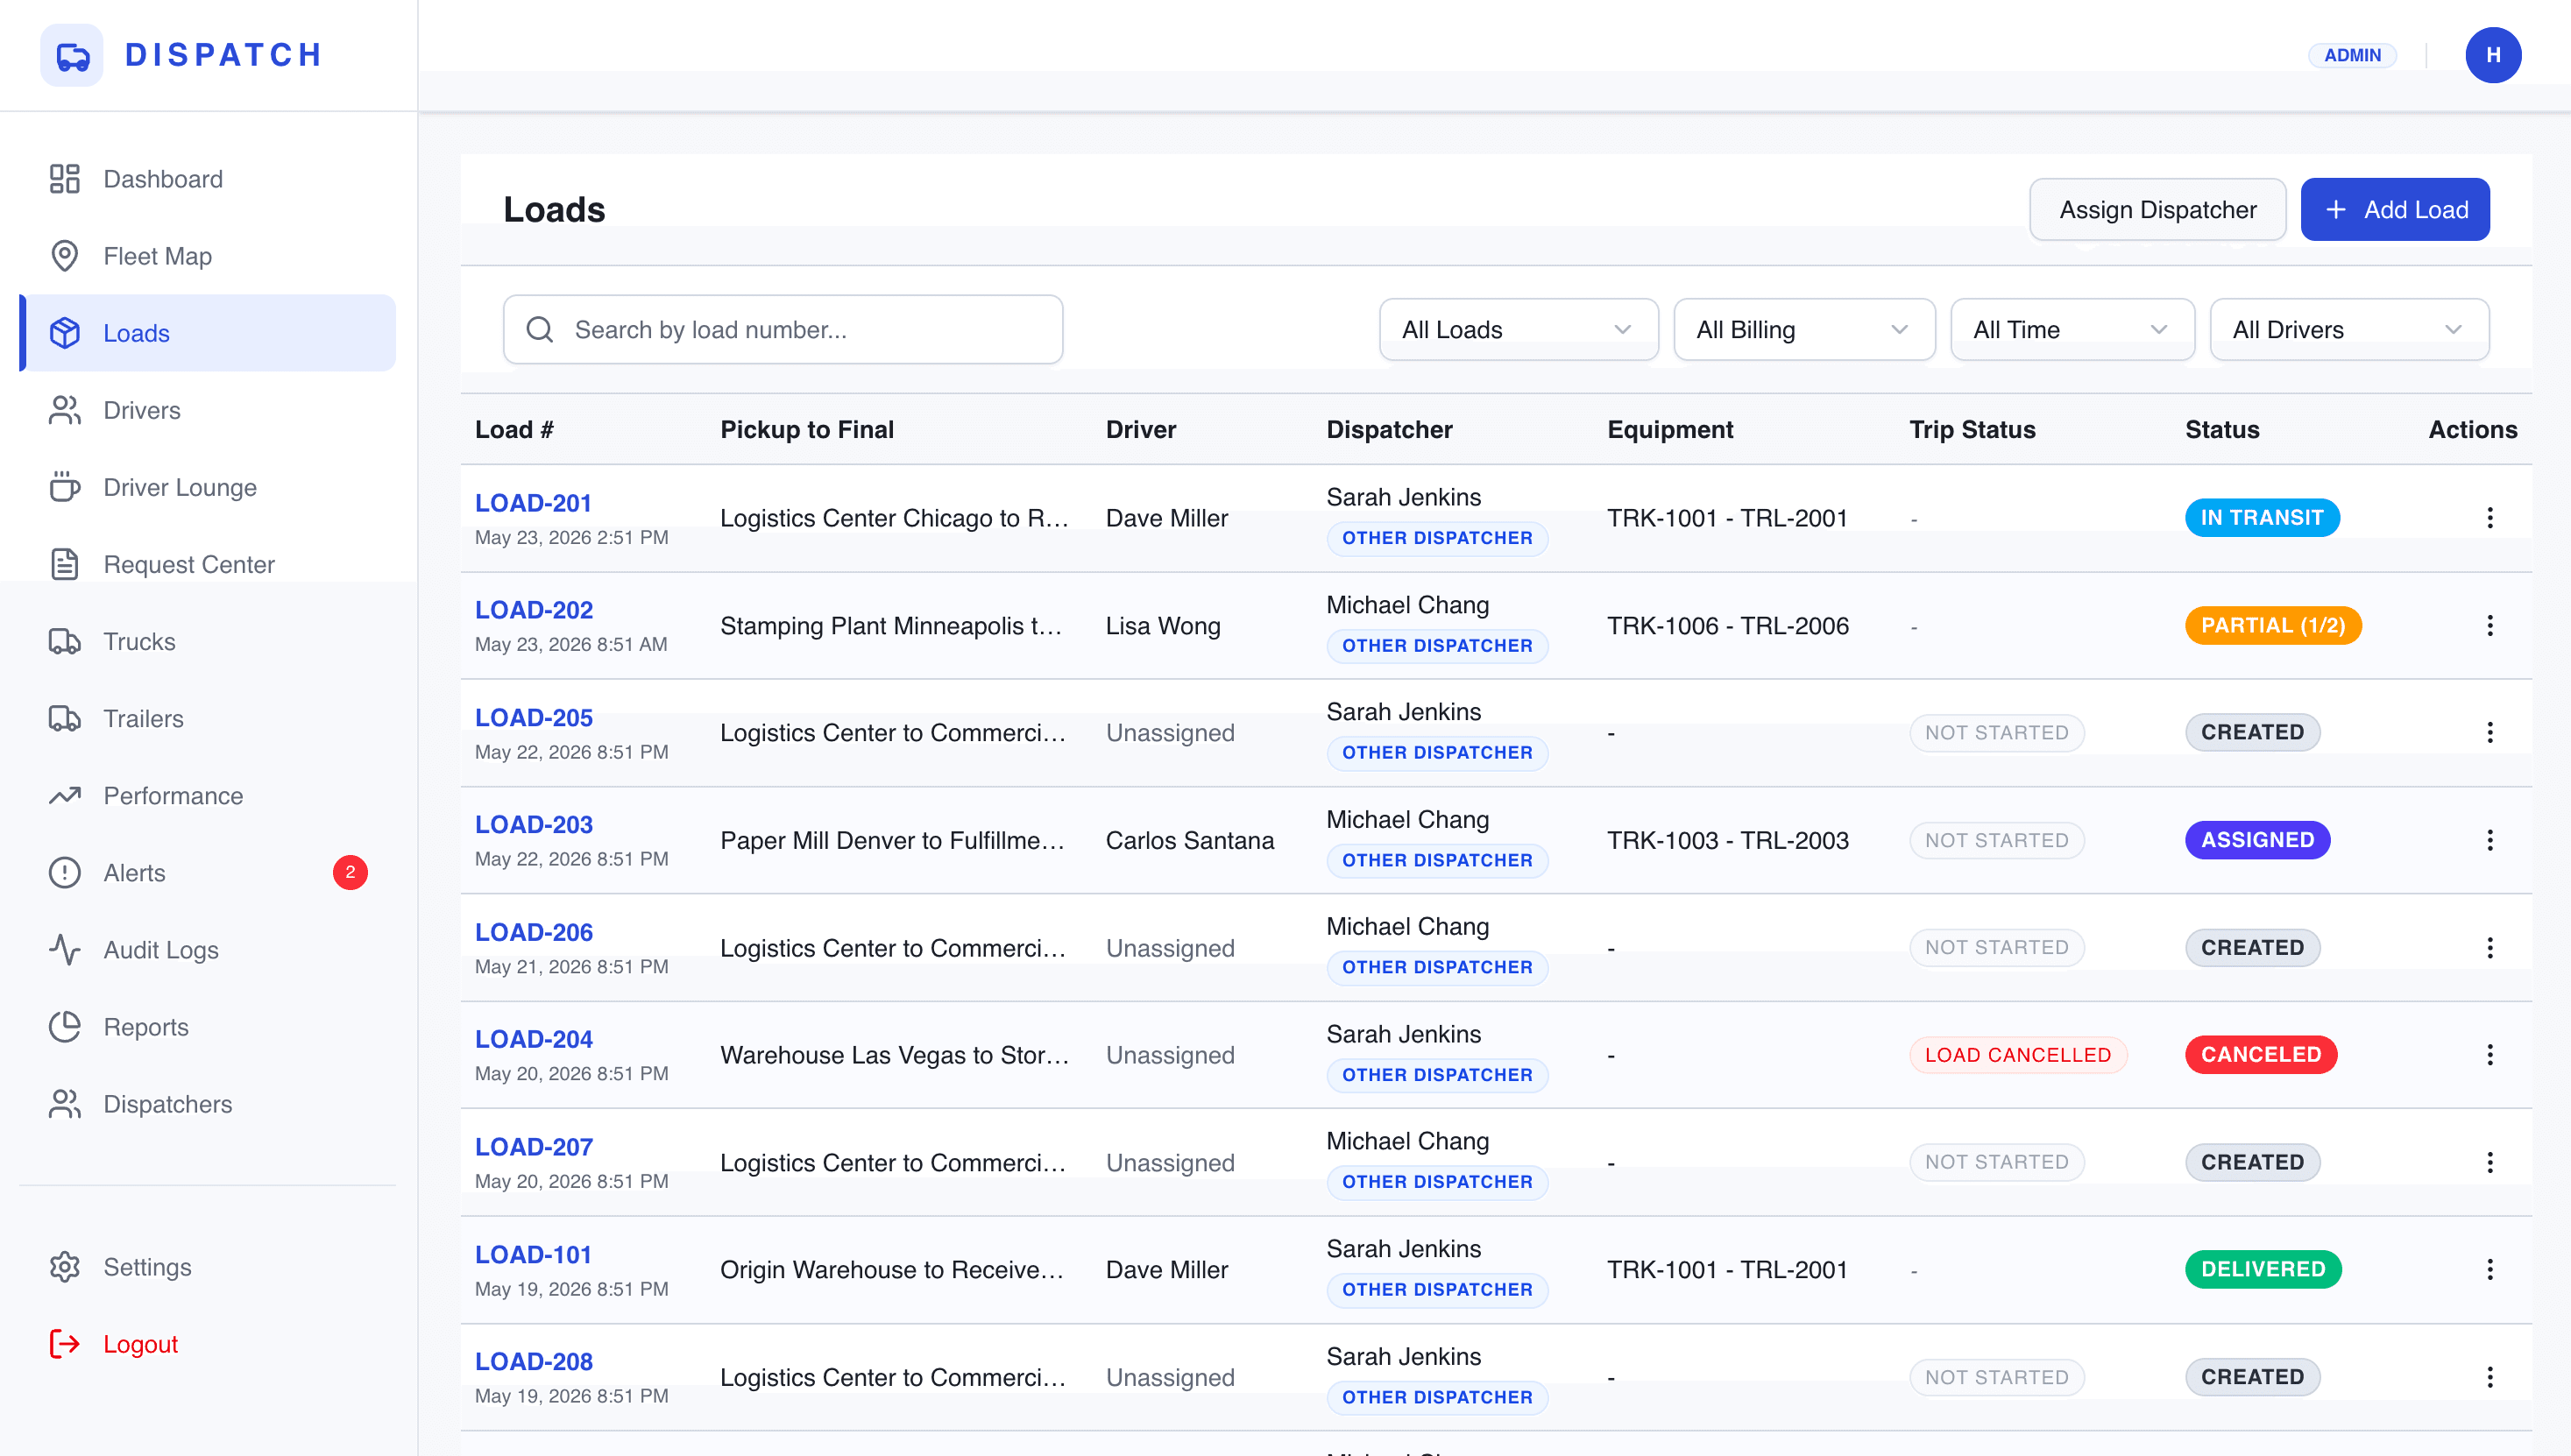
Task: Open actions menu for LOAD-202 row
Action: click(2489, 625)
